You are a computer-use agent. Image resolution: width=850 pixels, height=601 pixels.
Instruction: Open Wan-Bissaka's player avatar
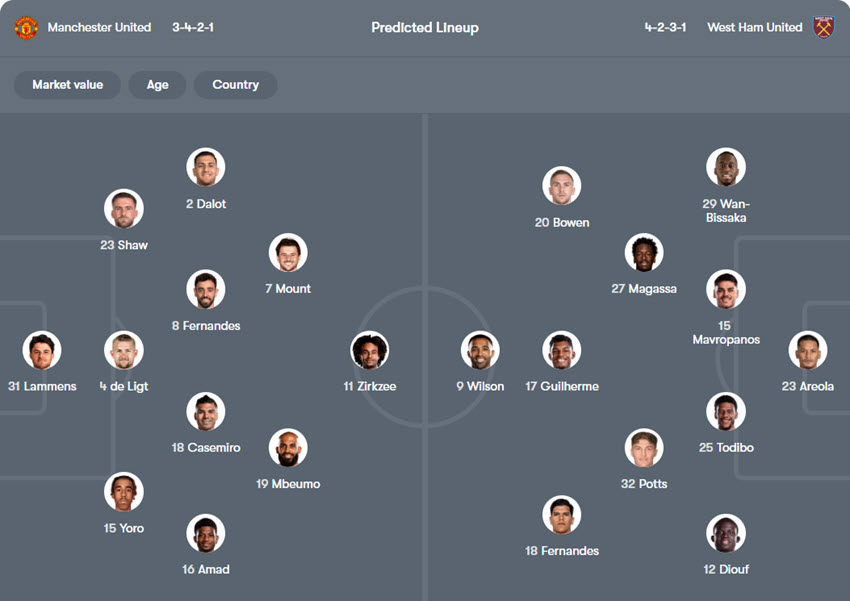(725, 168)
